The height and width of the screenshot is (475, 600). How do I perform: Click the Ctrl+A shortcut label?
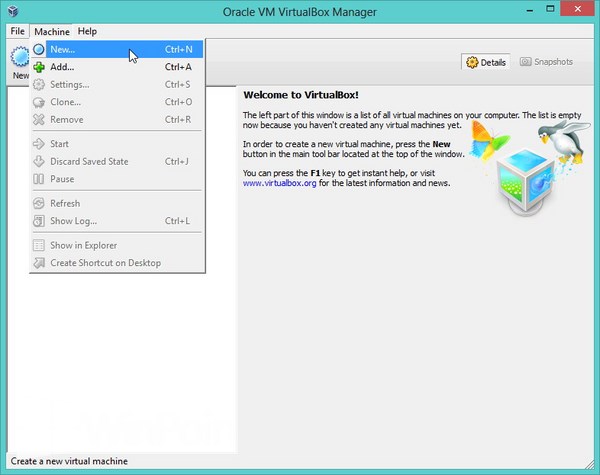pyautogui.click(x=178, y=67)
